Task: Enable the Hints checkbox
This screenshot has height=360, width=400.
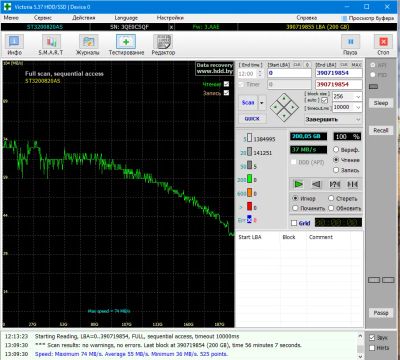Action: tap(372, 348)
